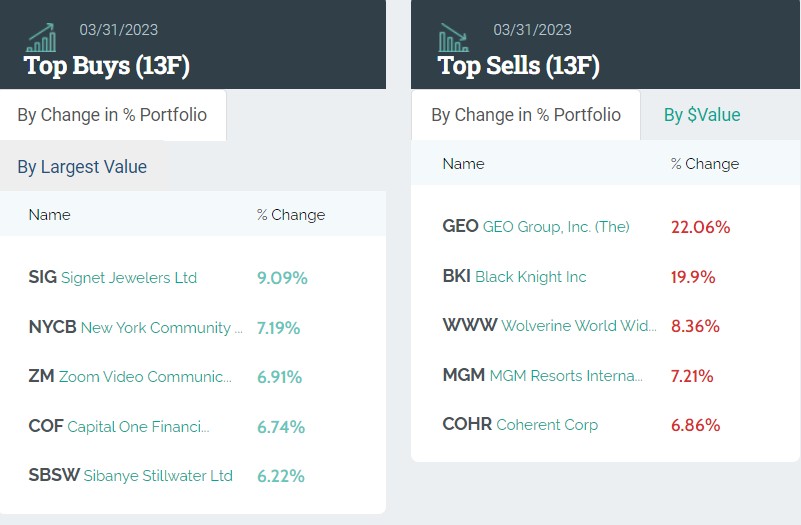Switch to By Largest Value tab
This screenshot has width=801, height=525.
pyautogui.click(x=82, y=167)
